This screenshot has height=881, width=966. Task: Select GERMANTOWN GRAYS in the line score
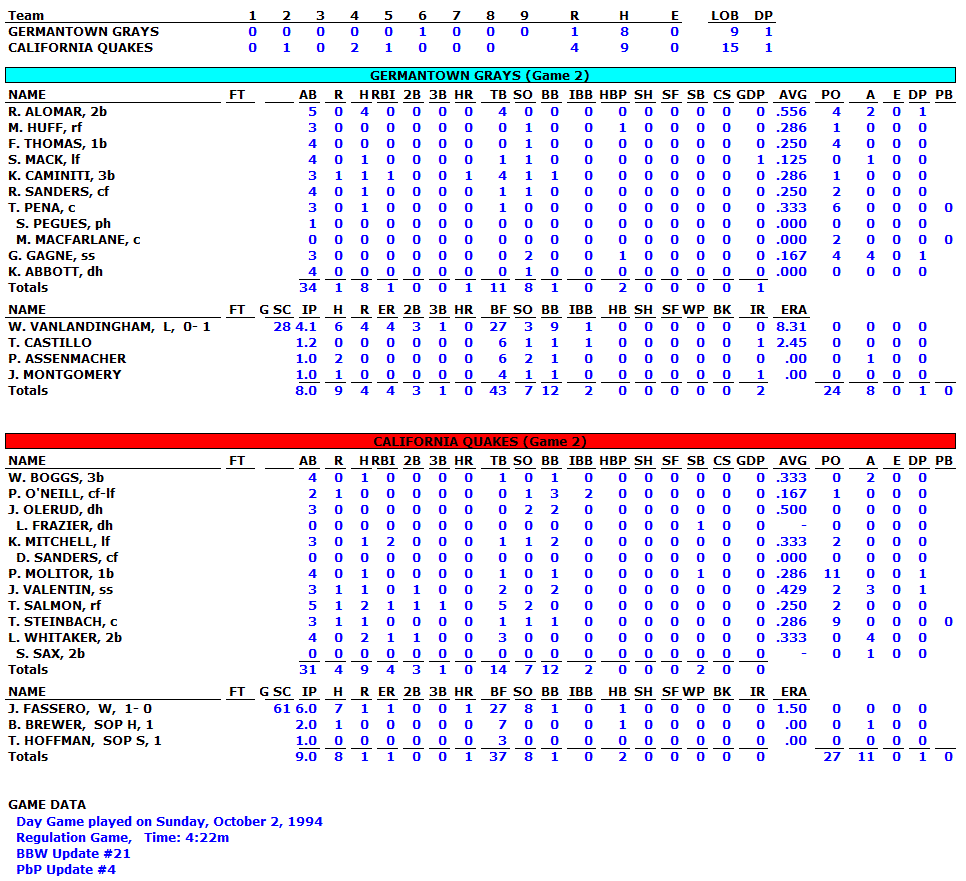pos(83,31)
